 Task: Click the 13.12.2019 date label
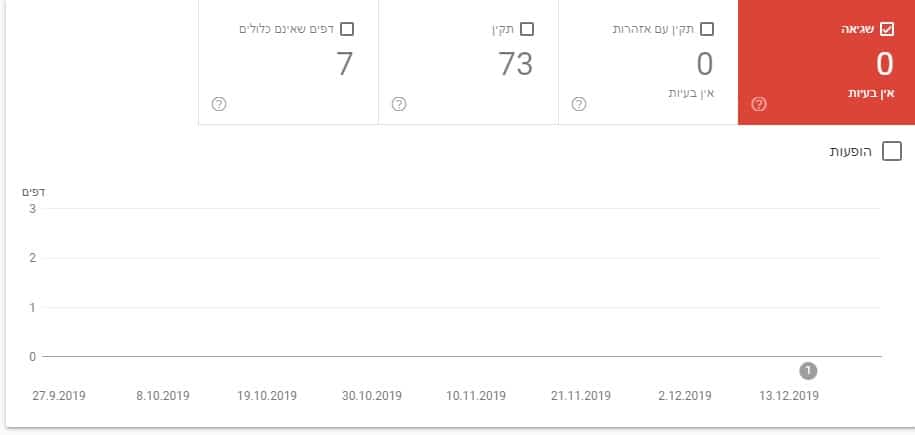pyautogui.click(x=789, y=396)
